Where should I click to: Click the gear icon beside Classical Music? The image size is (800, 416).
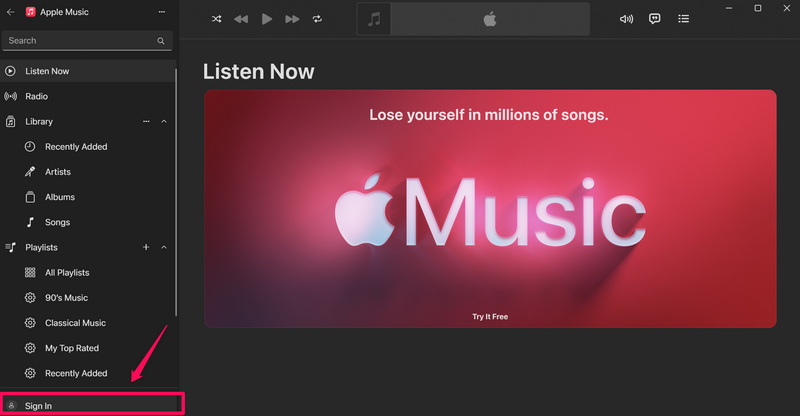pos(30,323)
